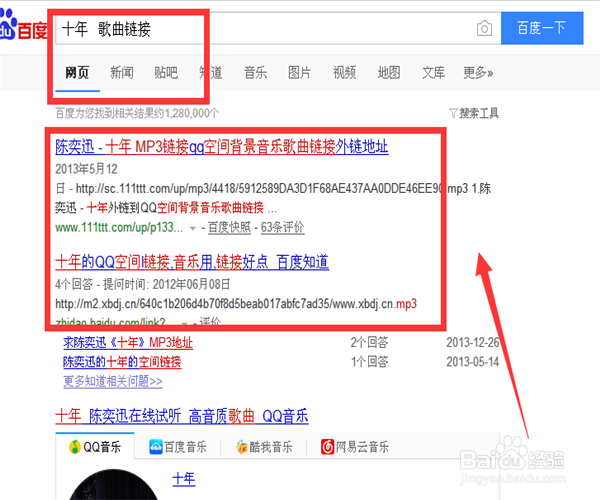The height and width of the screenshot is (500, 600).
Task: Expand the 更多» menu
Action: [x=478, y=72]
